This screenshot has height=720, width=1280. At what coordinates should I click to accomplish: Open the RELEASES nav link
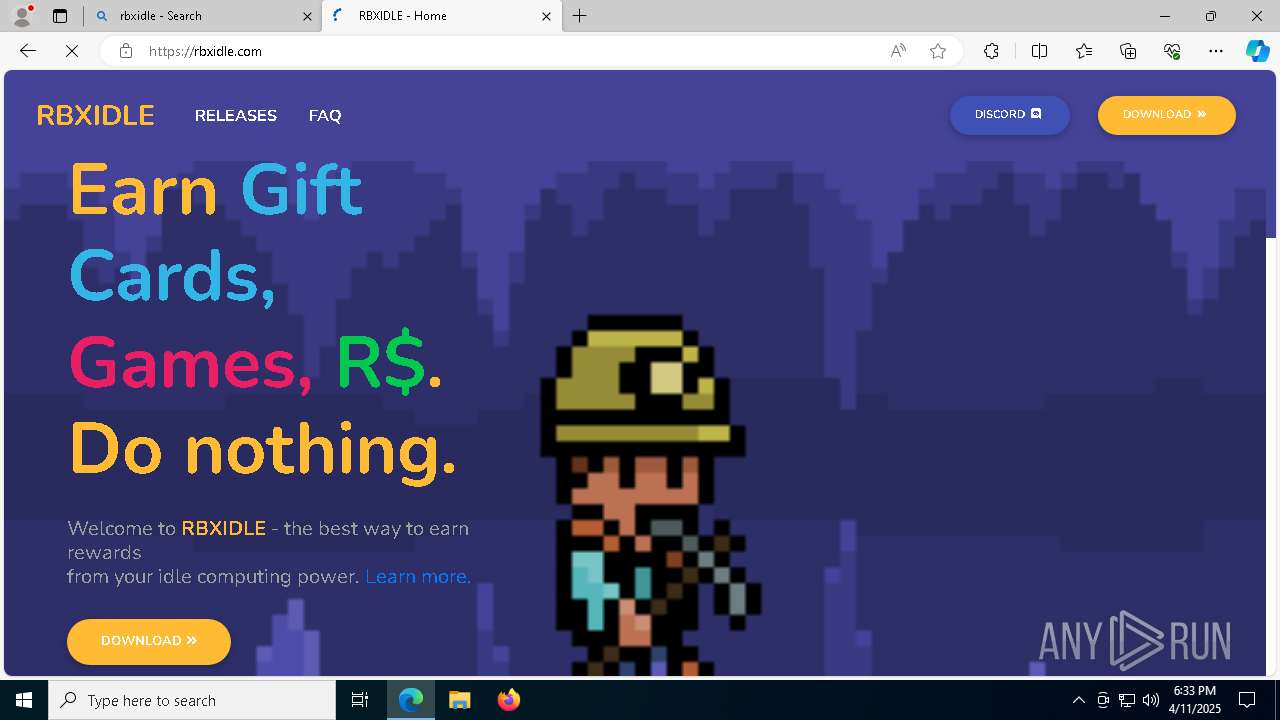point(236,116)
